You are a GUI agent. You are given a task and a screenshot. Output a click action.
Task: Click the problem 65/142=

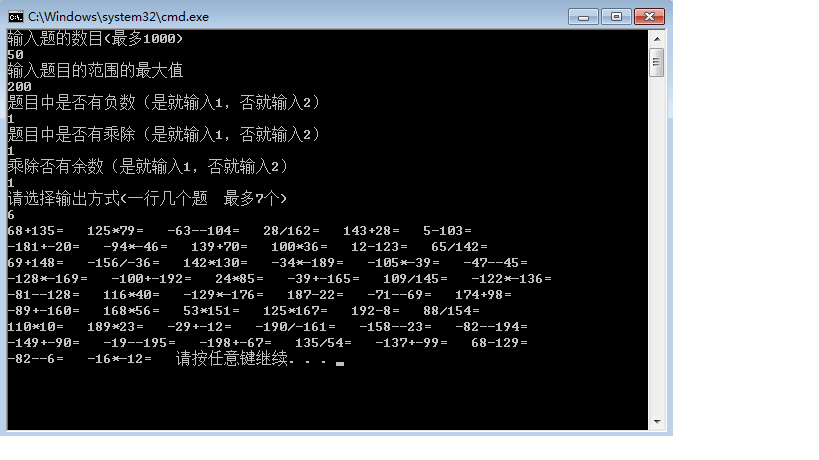click(x=459, y=247)
